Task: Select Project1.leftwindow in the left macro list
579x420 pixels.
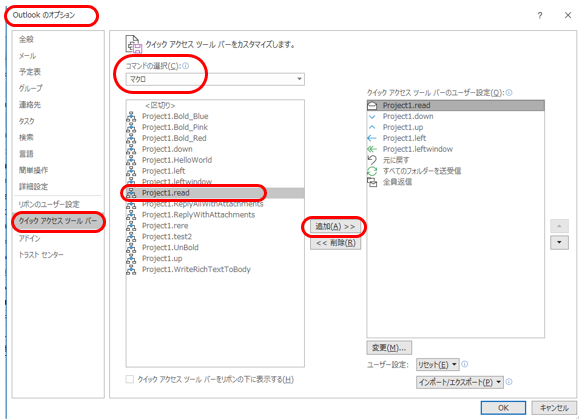Action: click(x=215, y=182)
